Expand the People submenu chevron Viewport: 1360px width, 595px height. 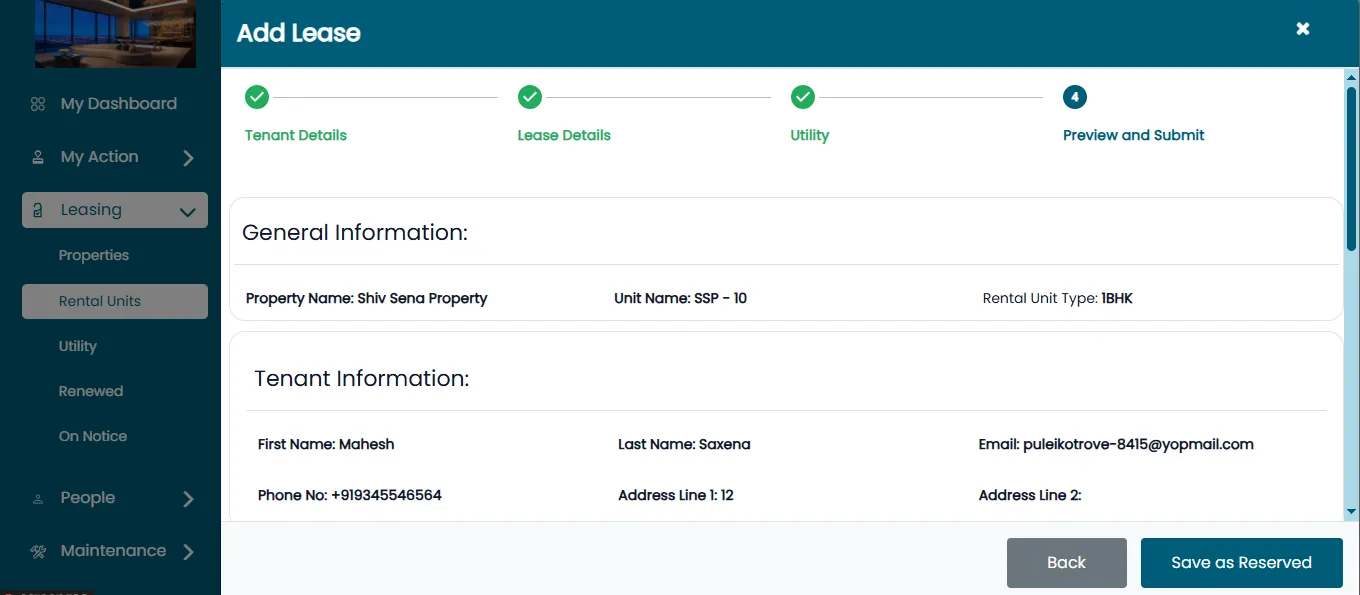click(x=188, y=499)
